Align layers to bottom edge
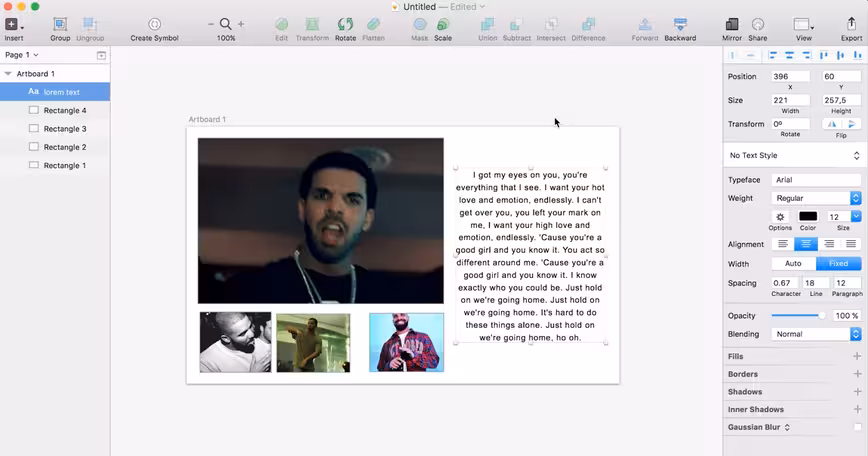Viewport: 868px width, 456px height. (x=857, y=55)
